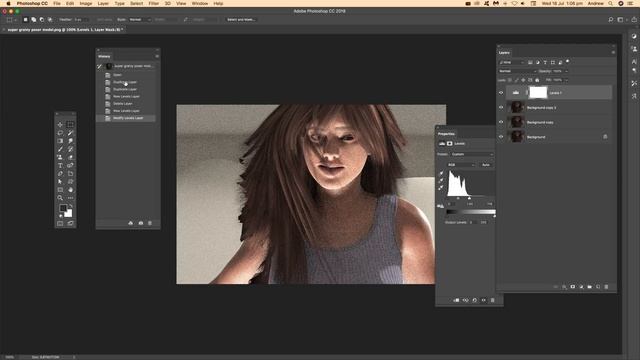Clip Levels adjustment to layer below
Viewport: 640px width, 360px height.
456,300
